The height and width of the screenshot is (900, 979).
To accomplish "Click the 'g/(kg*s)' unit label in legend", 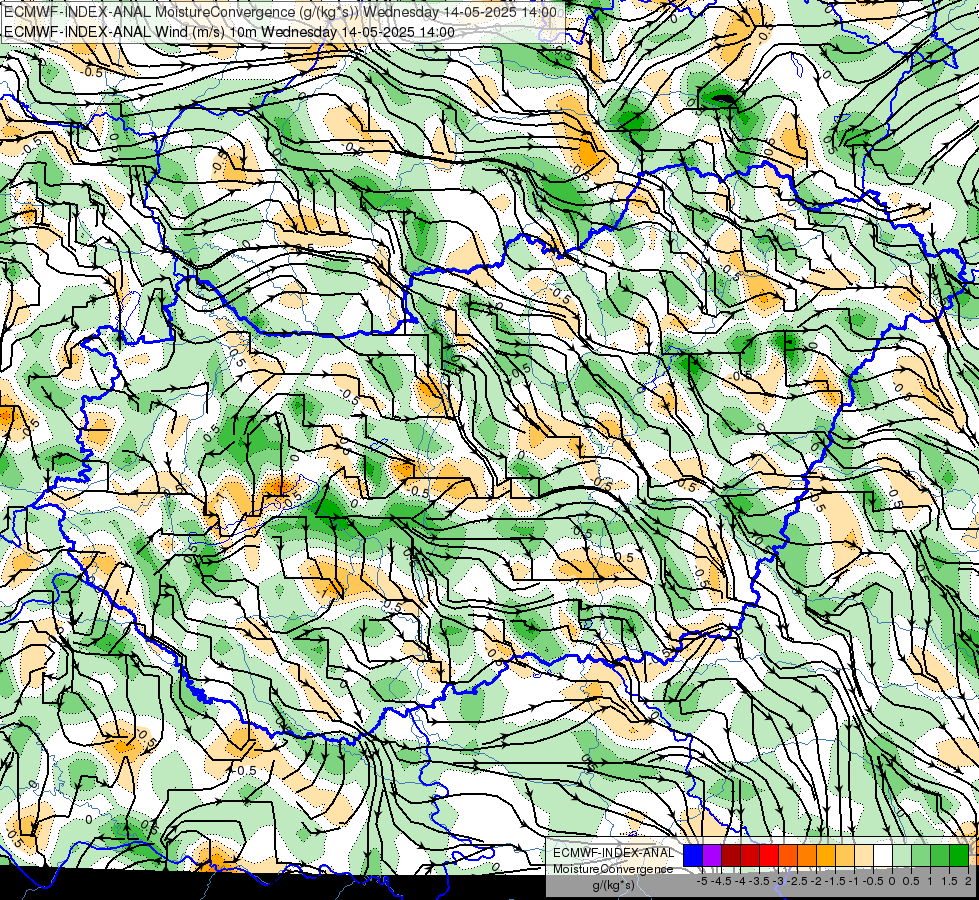I will (x=613, y=886).
